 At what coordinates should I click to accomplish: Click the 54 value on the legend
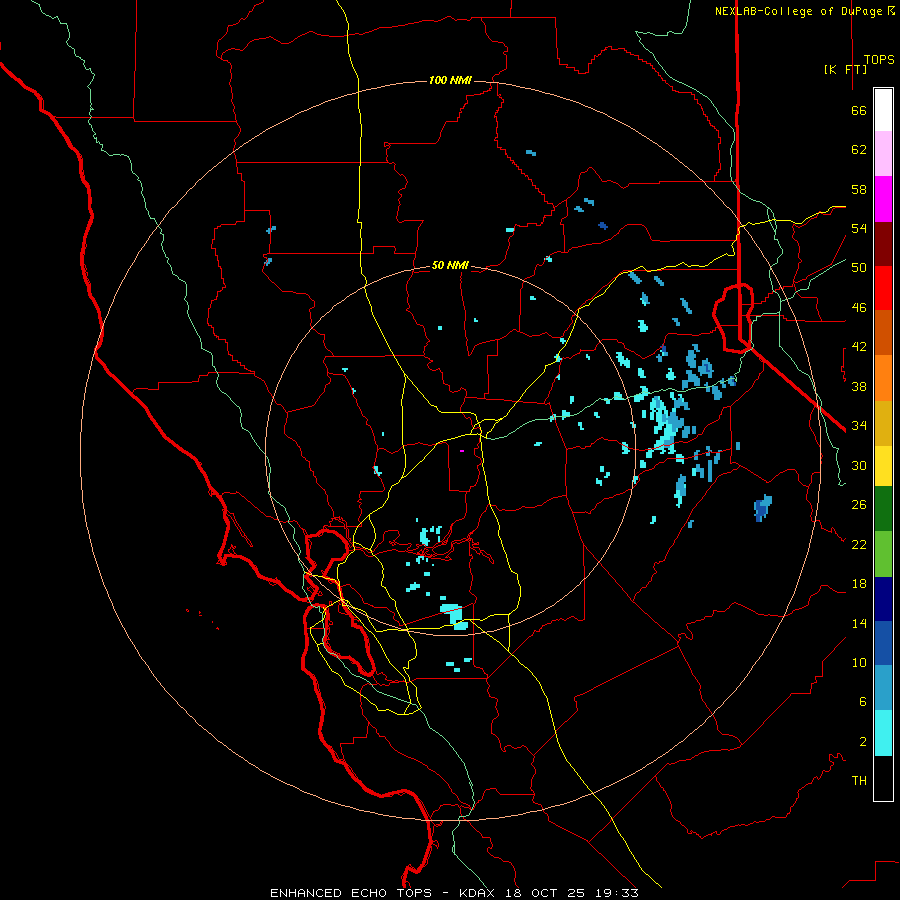[859, 228]
